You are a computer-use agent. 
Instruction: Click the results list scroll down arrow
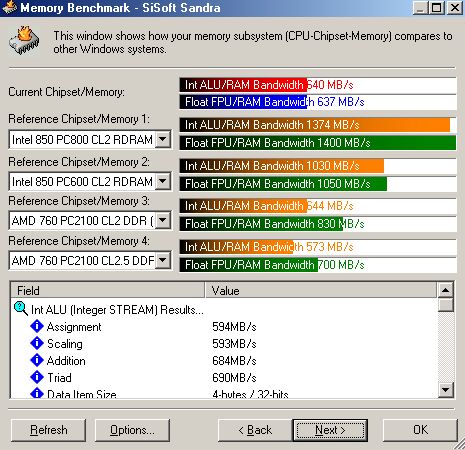[x=446, y=389]
